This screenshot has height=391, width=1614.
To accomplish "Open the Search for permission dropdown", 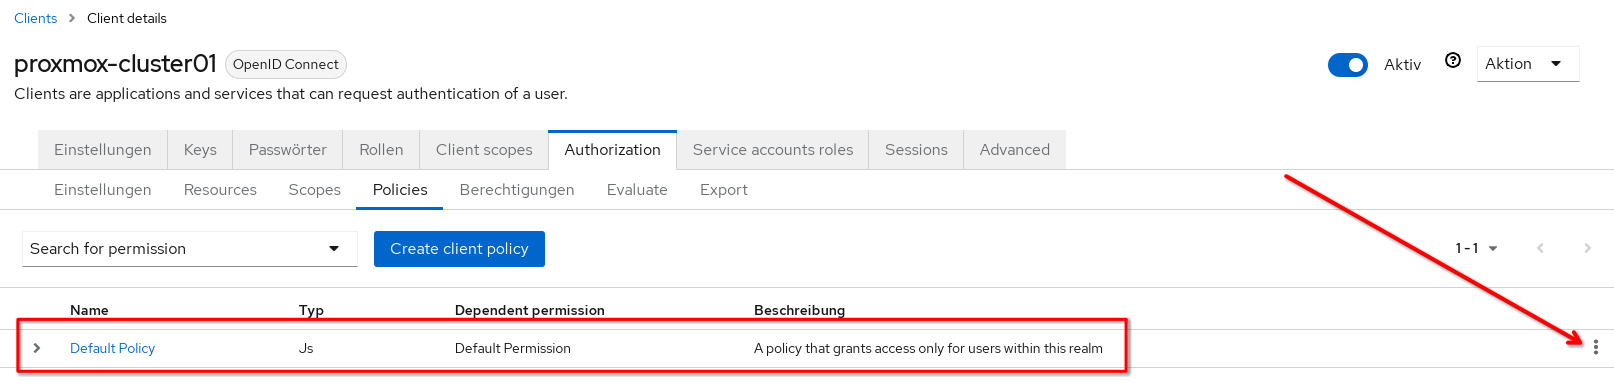I will pyautogui.click(x=190, y=249).
